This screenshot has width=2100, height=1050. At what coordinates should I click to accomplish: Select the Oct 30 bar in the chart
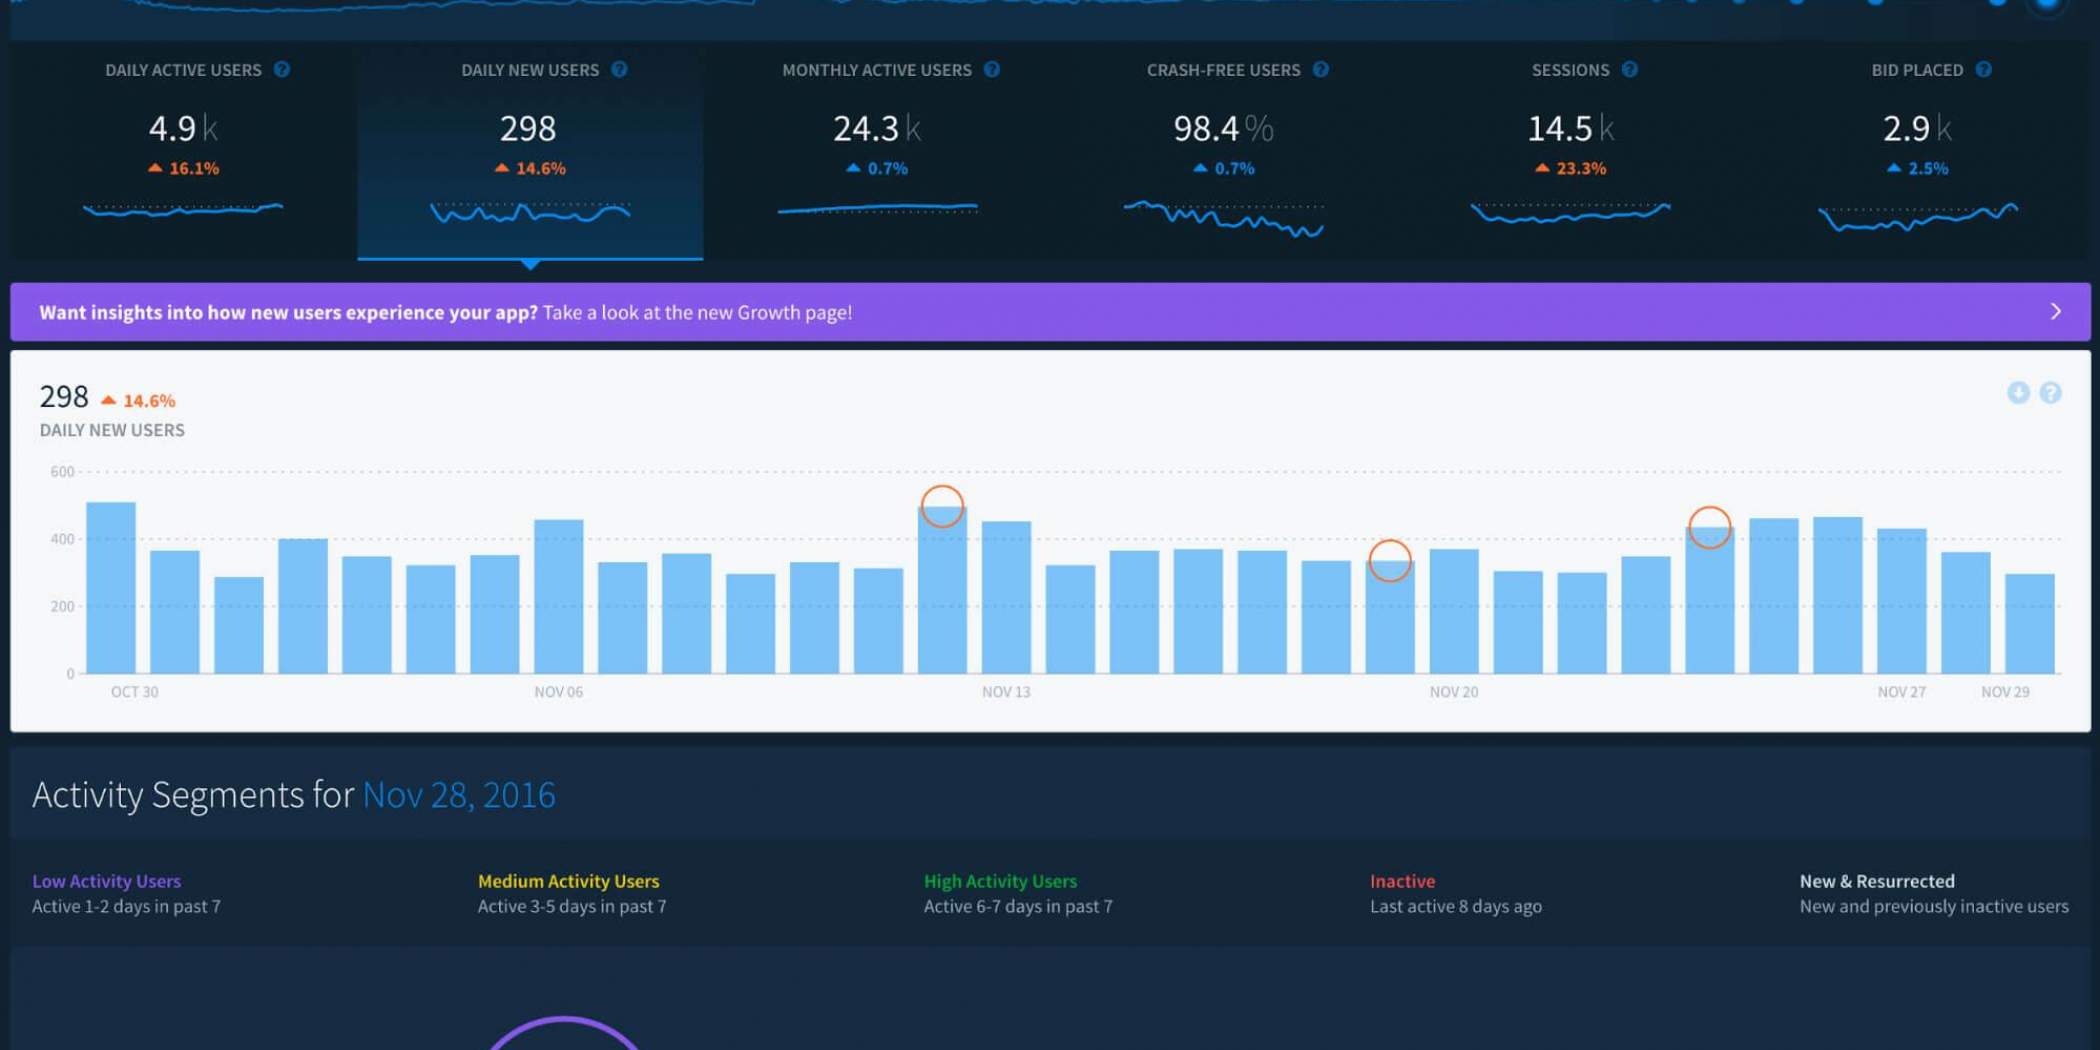[x=111, y=588]
